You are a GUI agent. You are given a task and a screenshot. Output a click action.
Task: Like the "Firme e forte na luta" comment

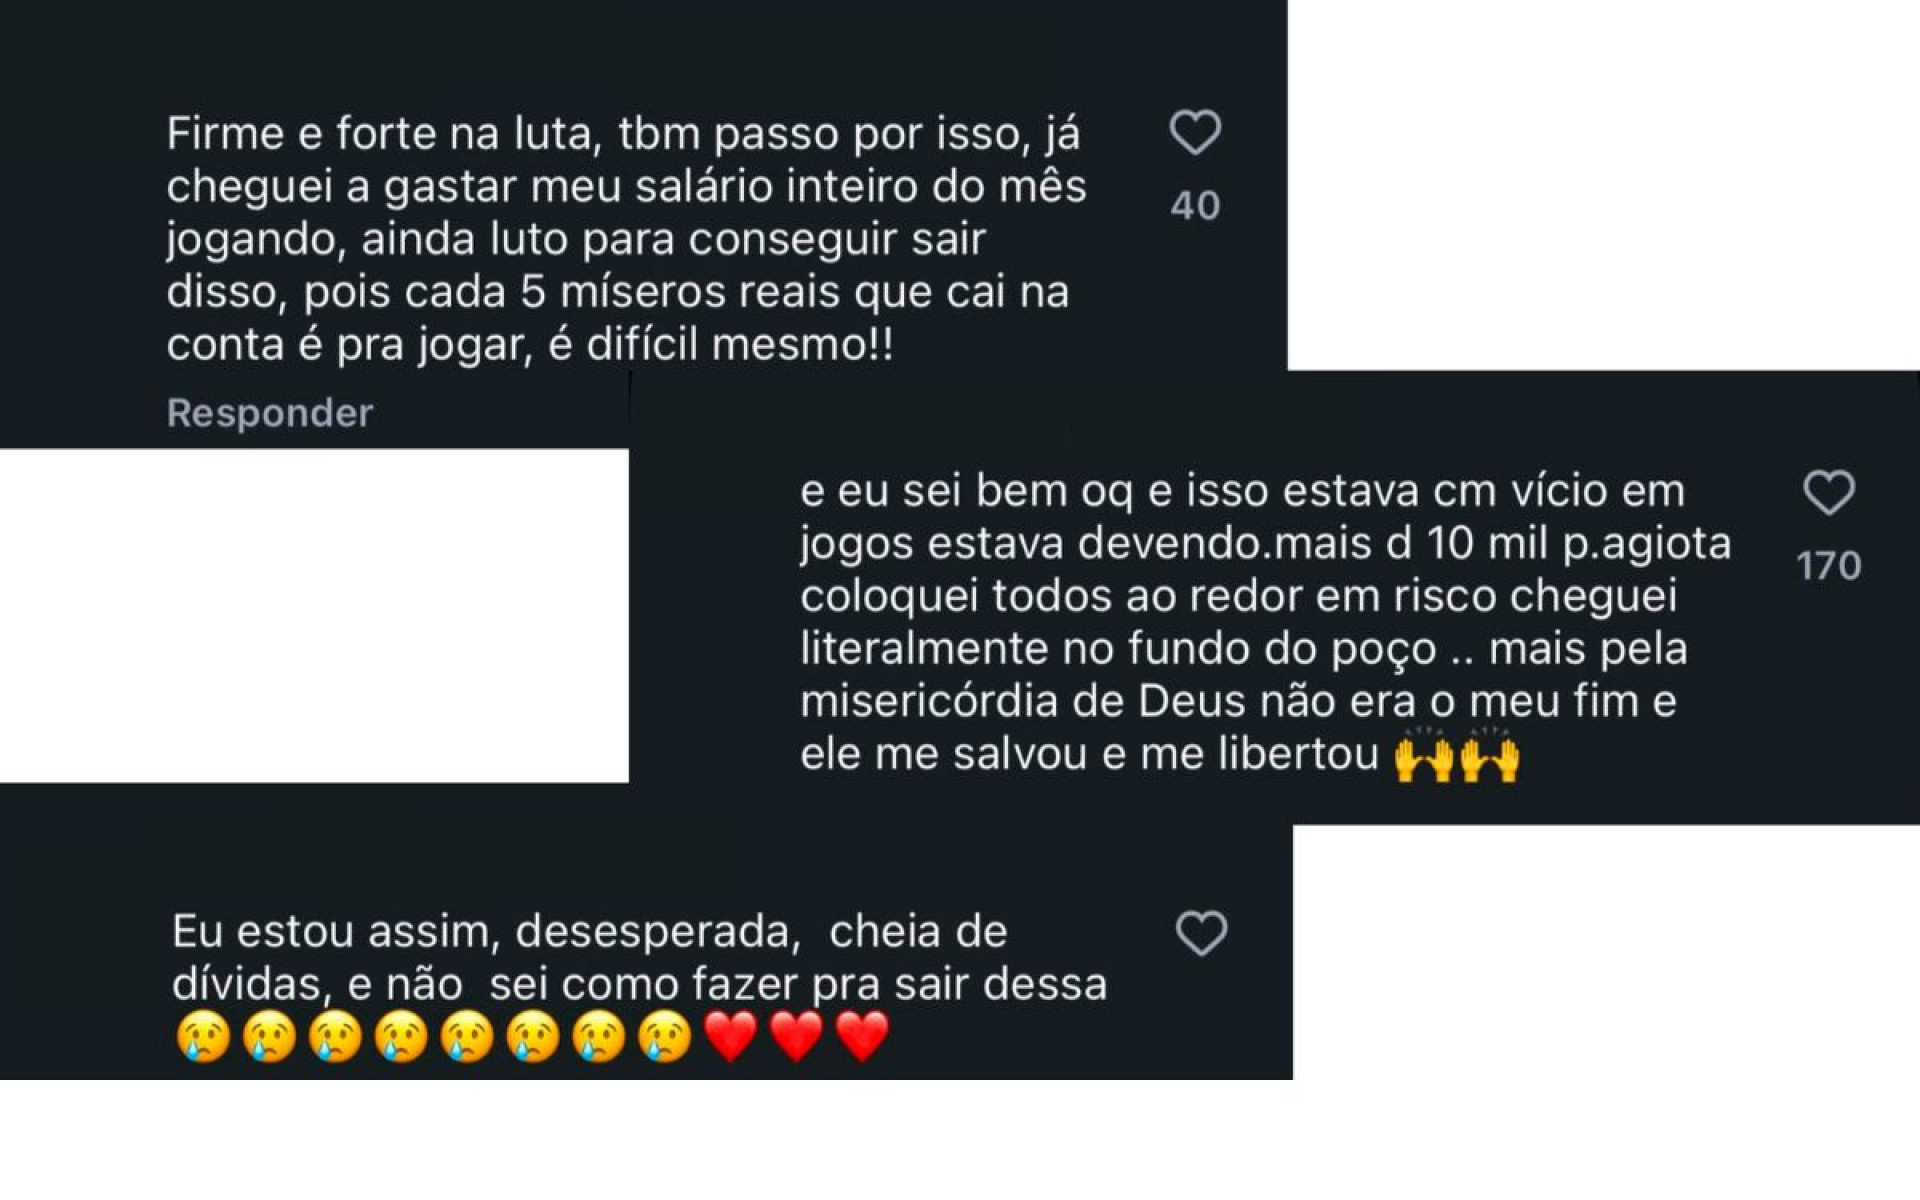pos(1195,133)
